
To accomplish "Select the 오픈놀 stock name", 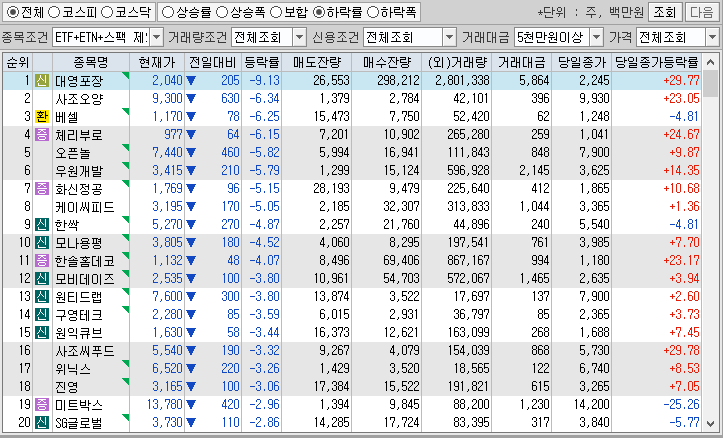I will [73, 153].
